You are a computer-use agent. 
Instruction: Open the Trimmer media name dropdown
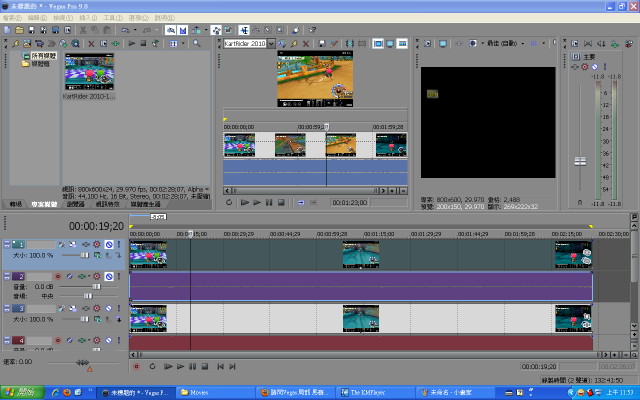271,43
